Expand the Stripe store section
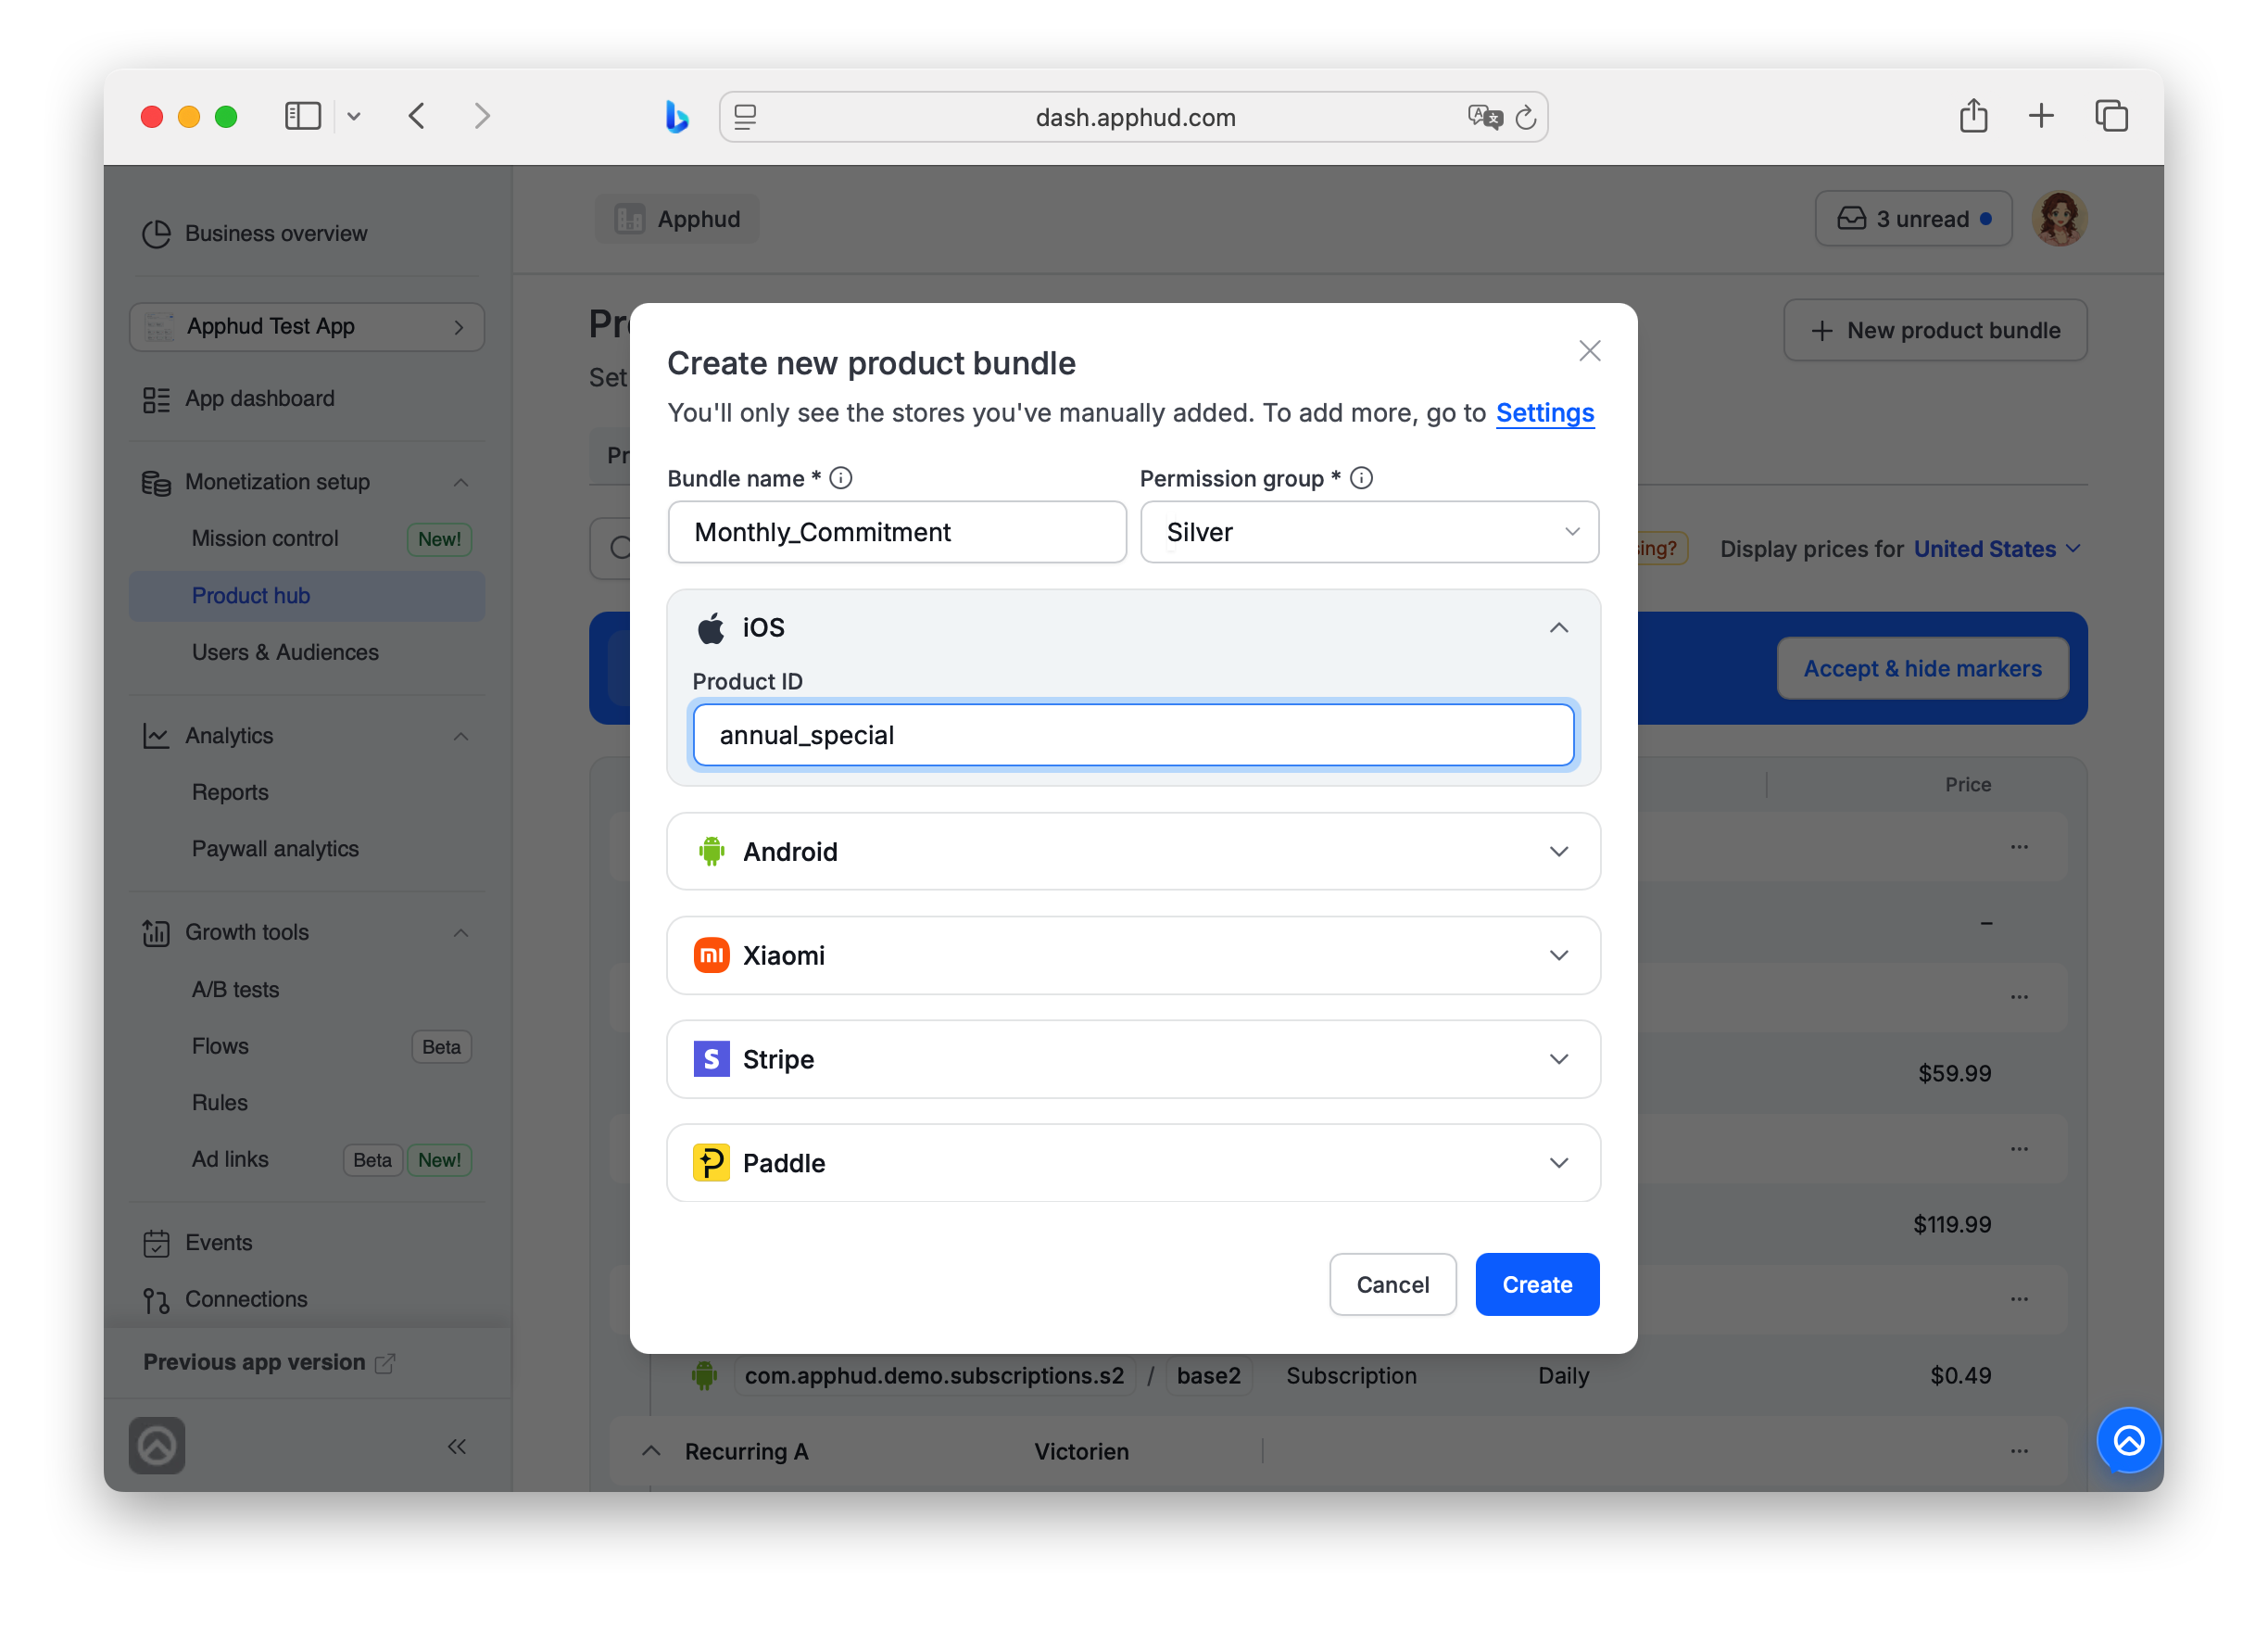The image size is (2268, 1631). (1133, 1059)
